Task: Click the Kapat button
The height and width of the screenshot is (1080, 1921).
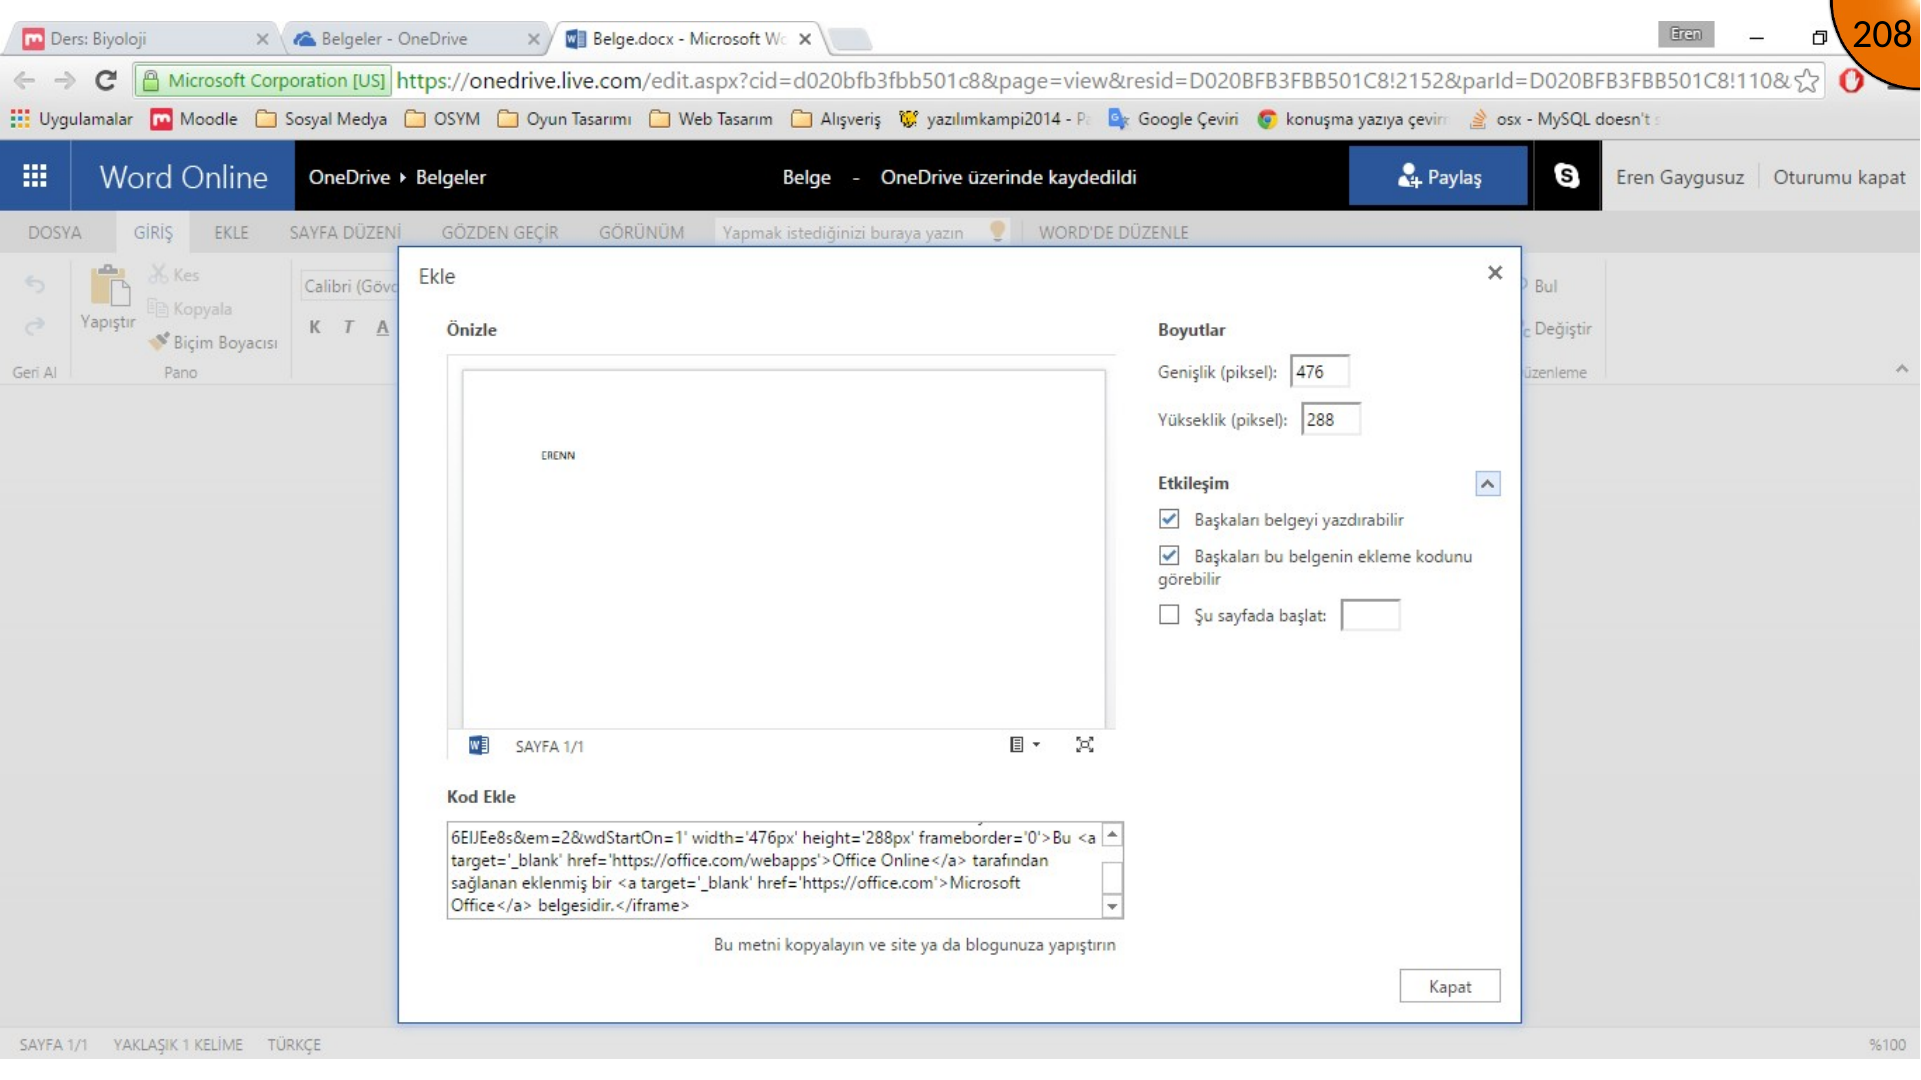Action: tap(1449, 986)
